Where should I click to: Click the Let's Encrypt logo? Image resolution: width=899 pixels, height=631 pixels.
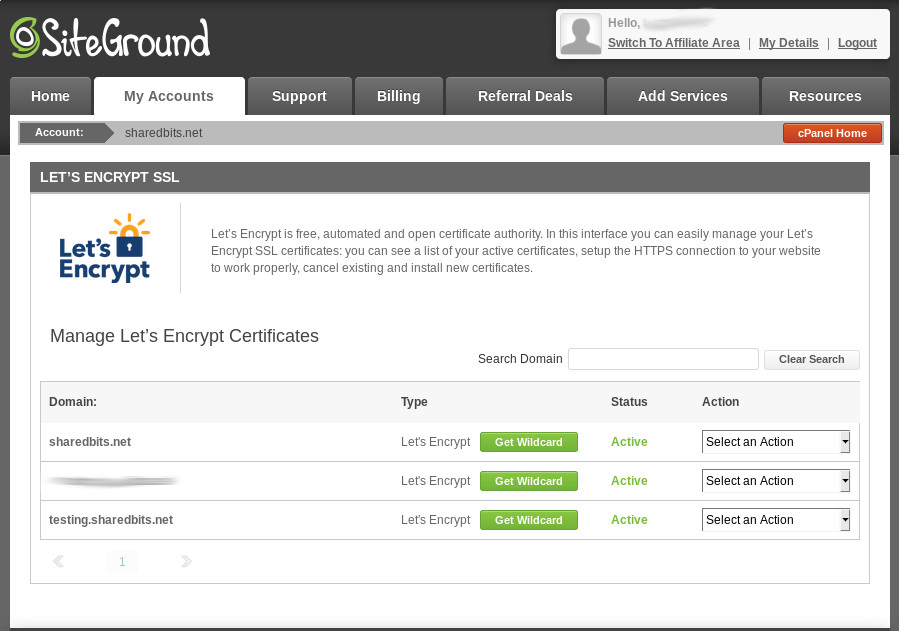click(x=104, y=248)
